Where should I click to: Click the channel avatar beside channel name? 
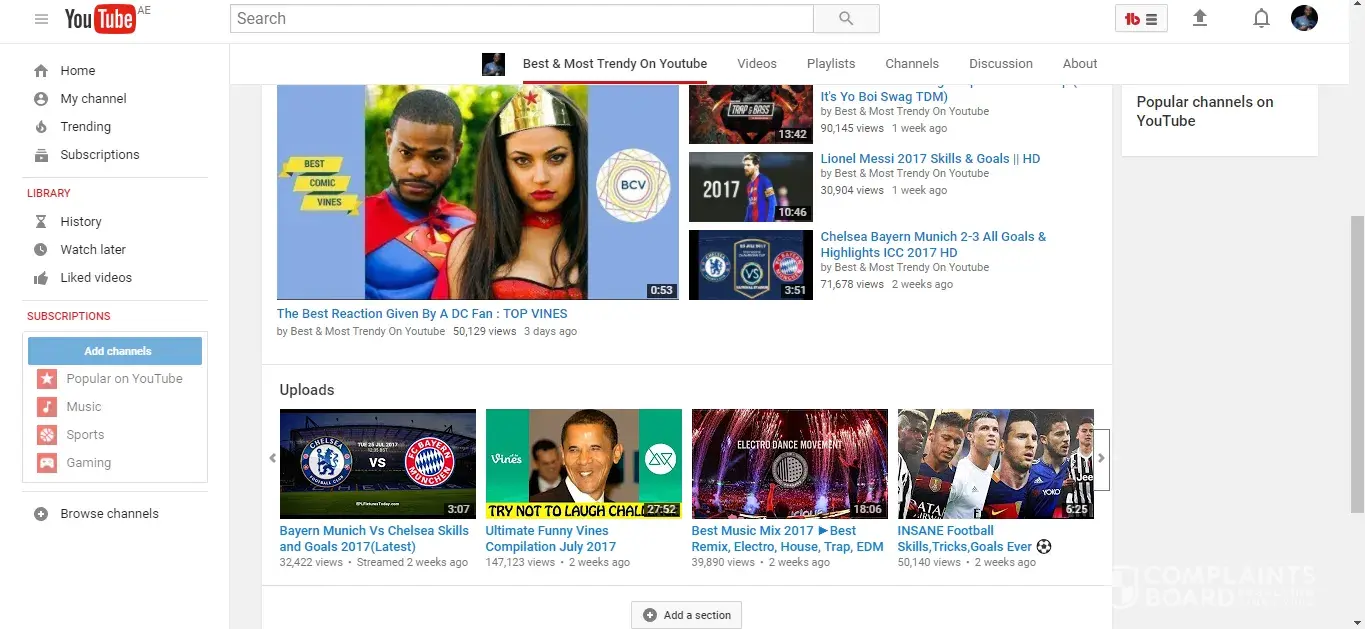(x=493, y=64)
